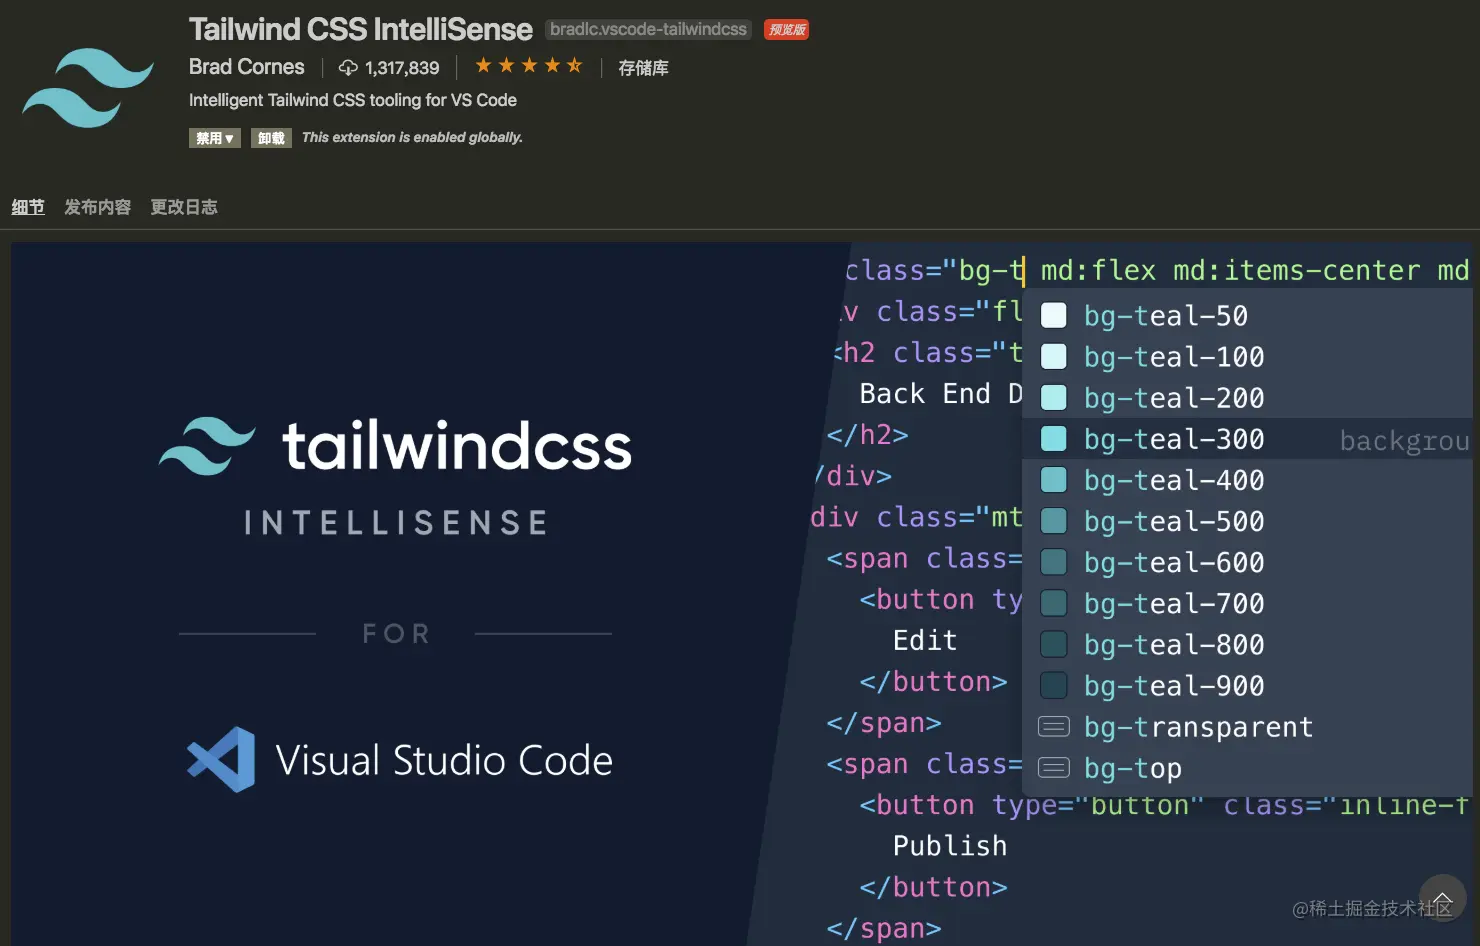Click the "Back End D" code line

point(941,393)
